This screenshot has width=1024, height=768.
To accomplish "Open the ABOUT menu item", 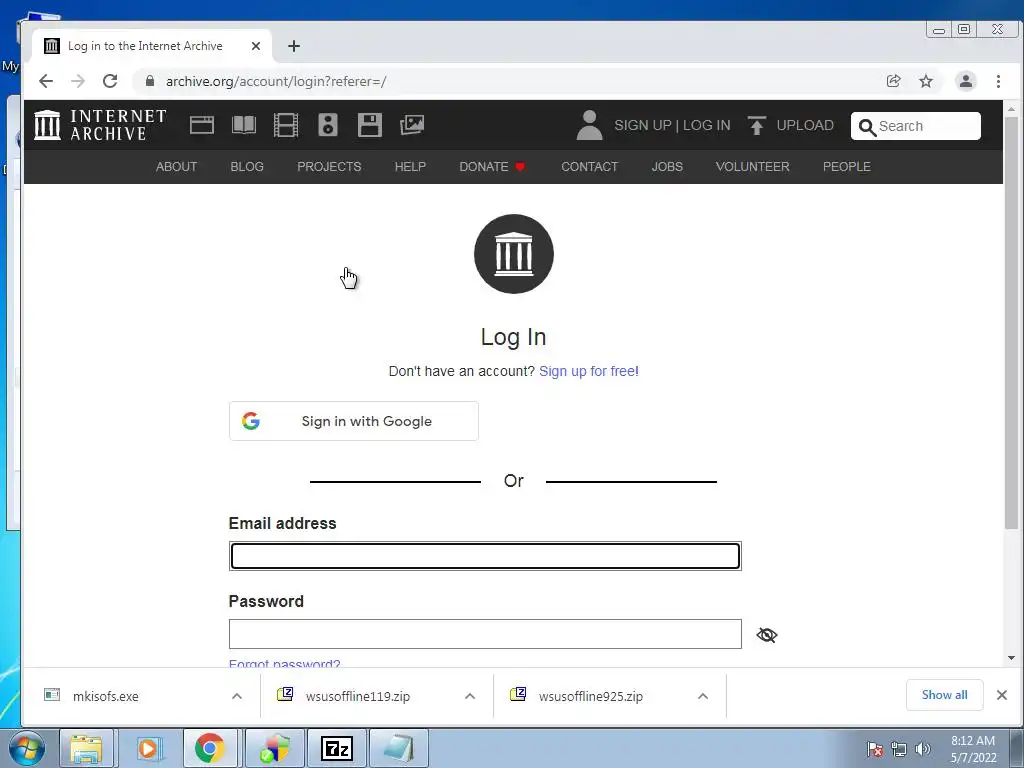I will point(176,167).
